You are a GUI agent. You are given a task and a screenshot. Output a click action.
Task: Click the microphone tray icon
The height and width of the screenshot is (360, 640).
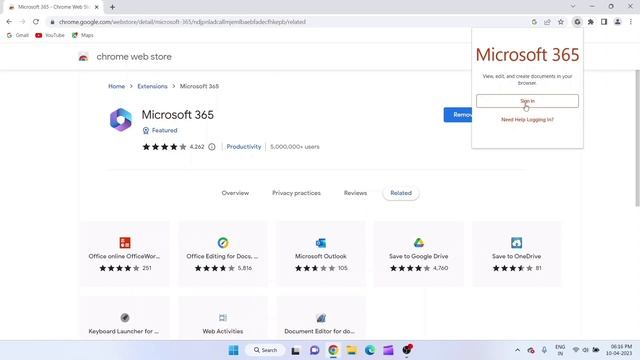pos(544,350)
